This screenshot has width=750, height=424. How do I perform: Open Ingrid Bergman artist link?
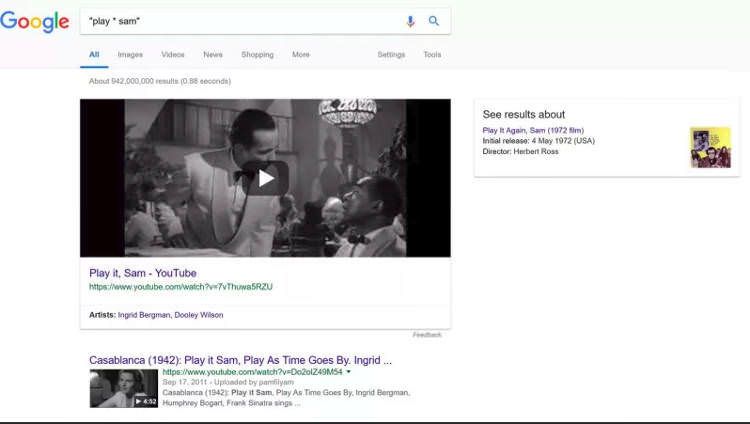(144, 315)
